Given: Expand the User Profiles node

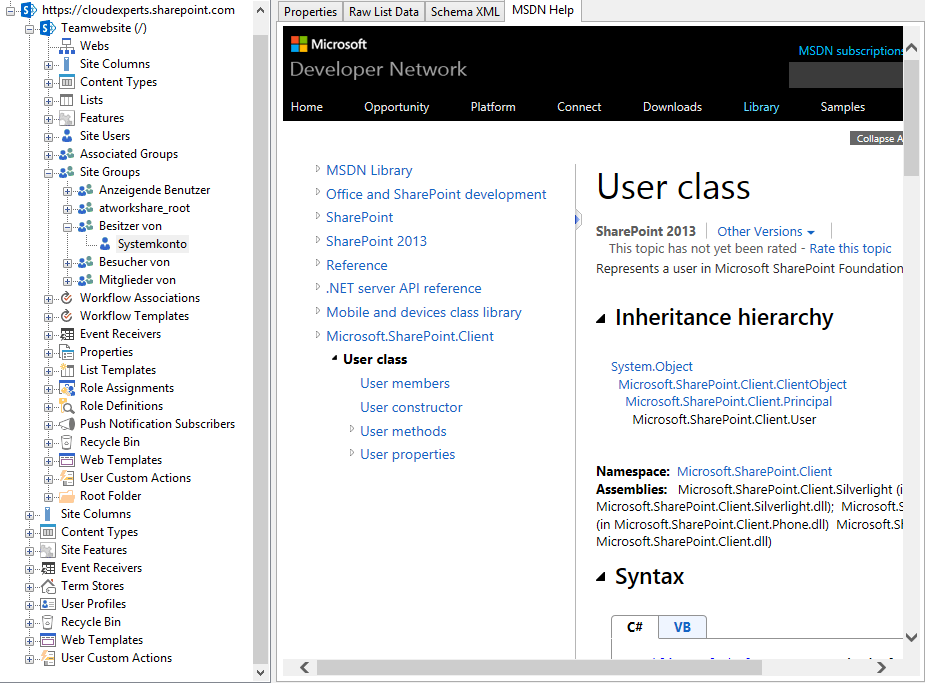Looking at the screenshot, I should (30, 604).
